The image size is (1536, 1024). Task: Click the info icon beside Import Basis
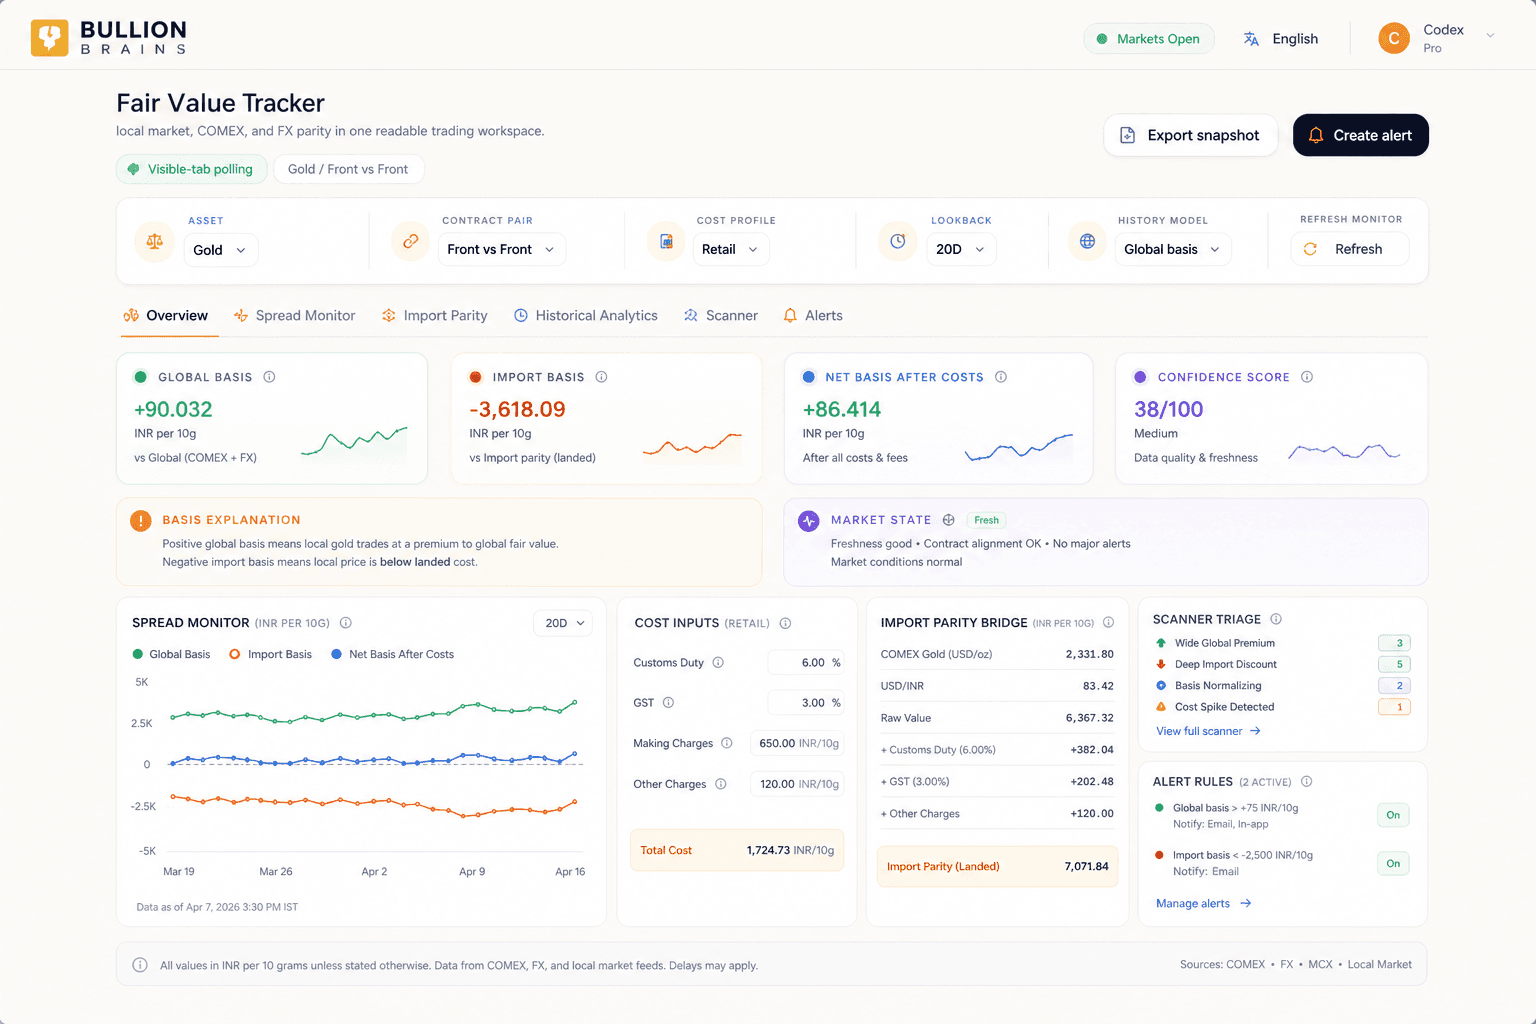601,377
